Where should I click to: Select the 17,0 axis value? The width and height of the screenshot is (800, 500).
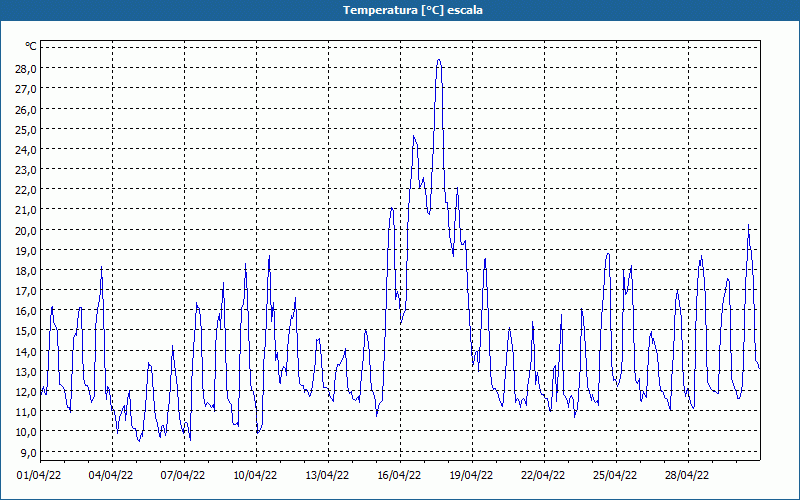pyautogui.click(x=26, y=290)
